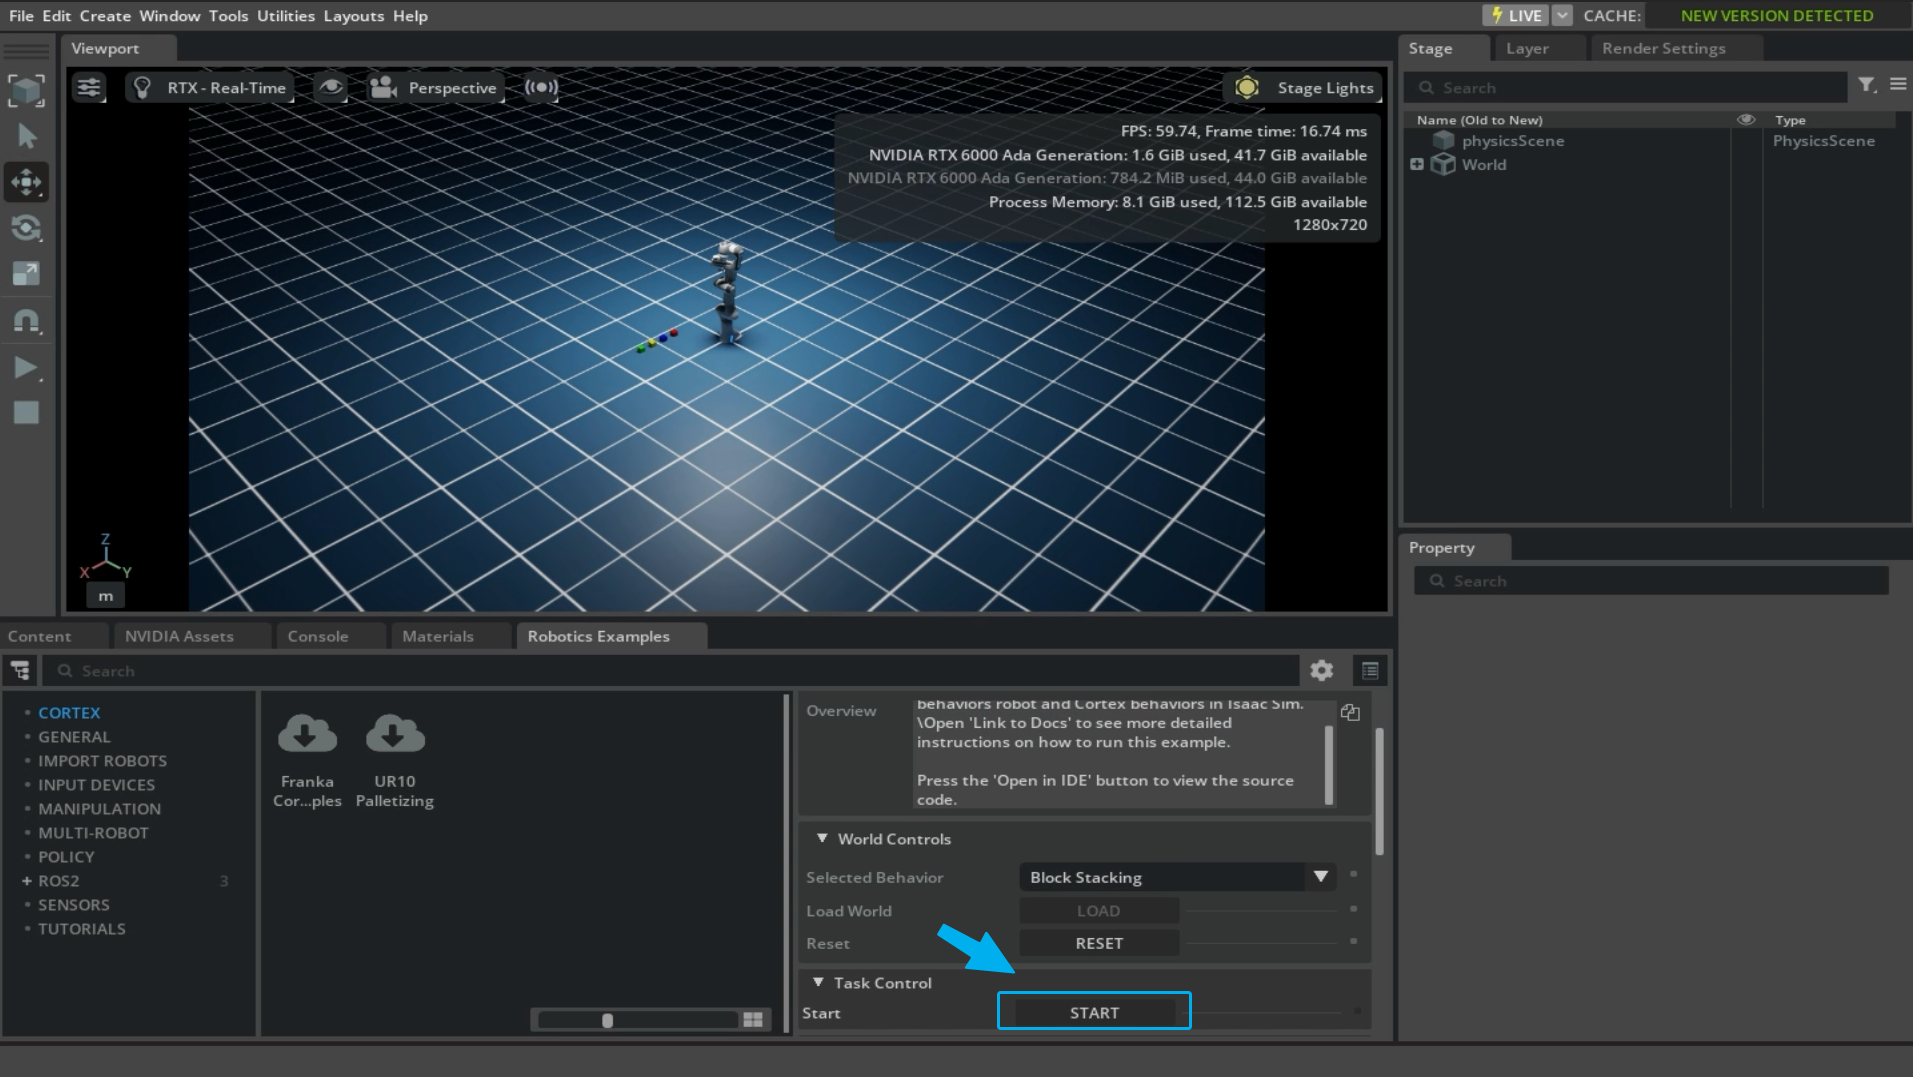Click the visibility eye column header
This screenshot has width=1913, height=1077.
[x=1746, y=119]
